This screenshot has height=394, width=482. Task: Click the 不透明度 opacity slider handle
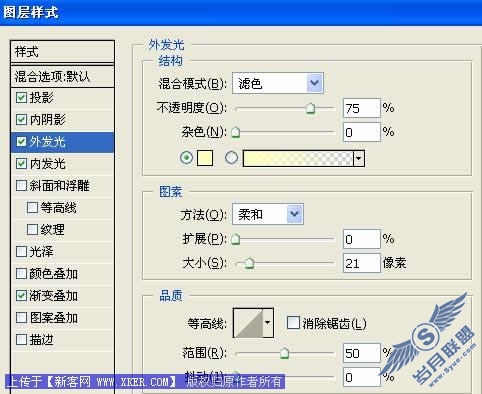(x=311, y=108)
